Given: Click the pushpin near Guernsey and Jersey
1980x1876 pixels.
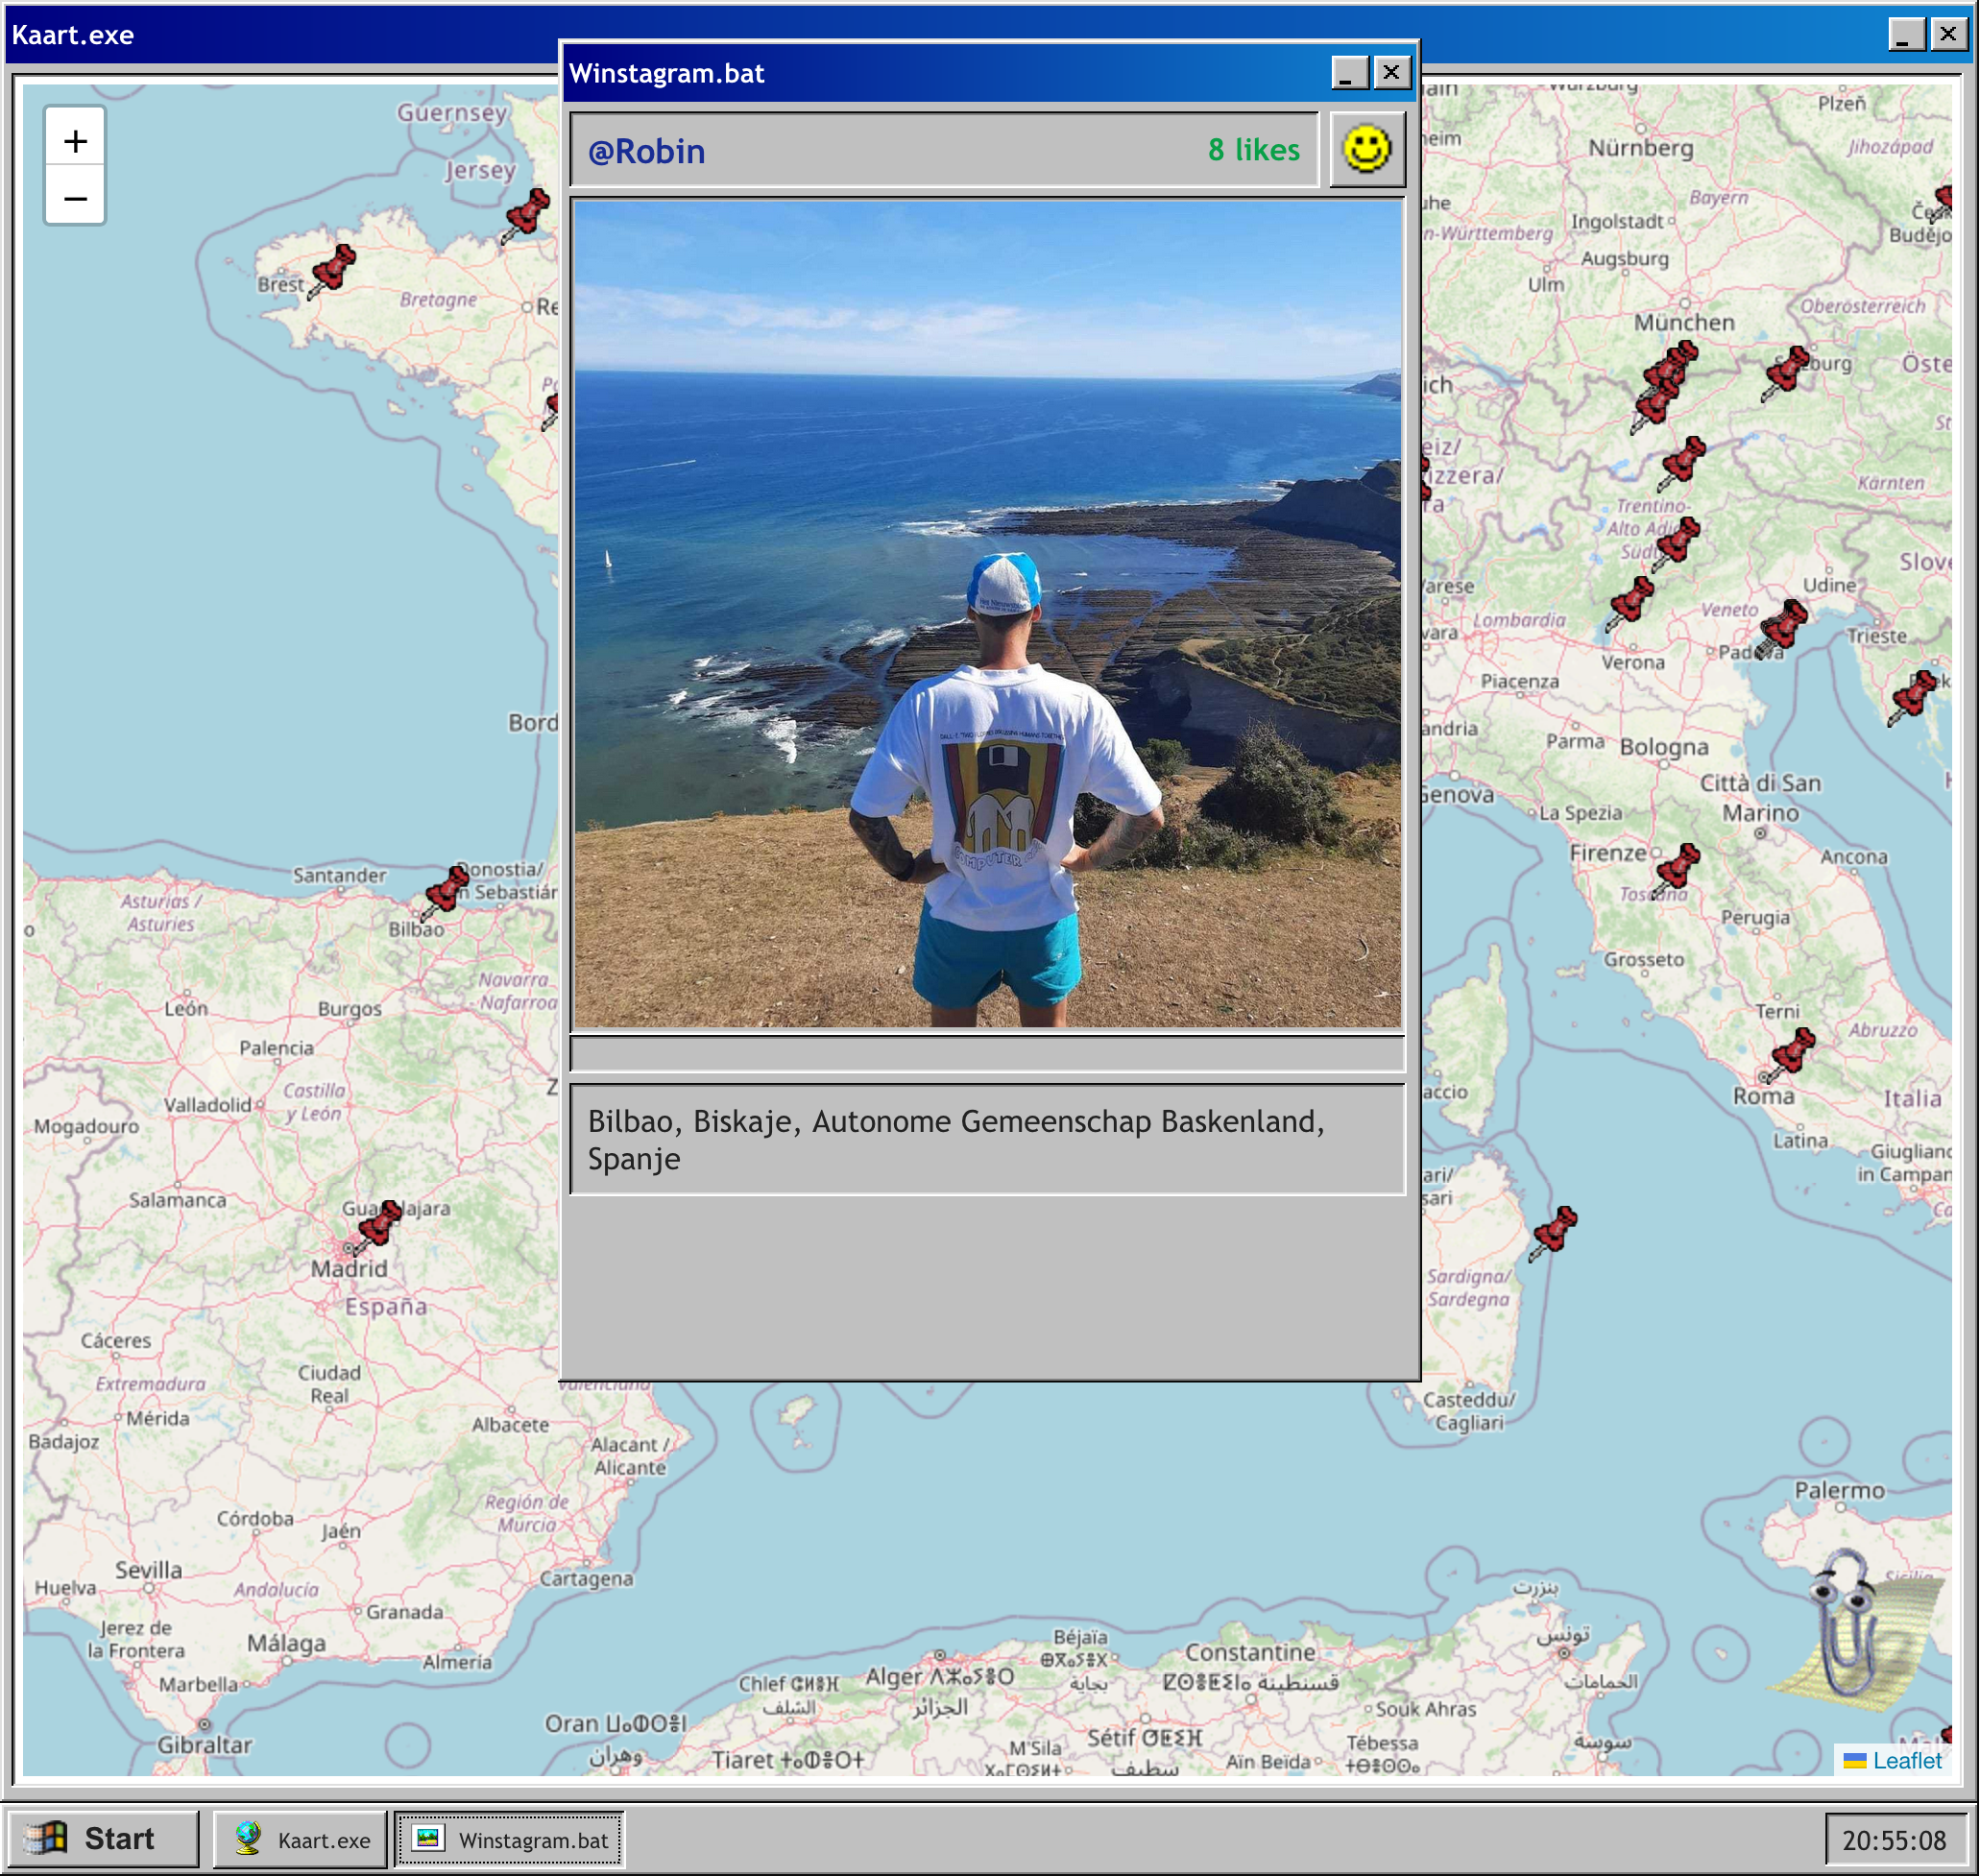Looking at the screenshot, I should [526, 214].
